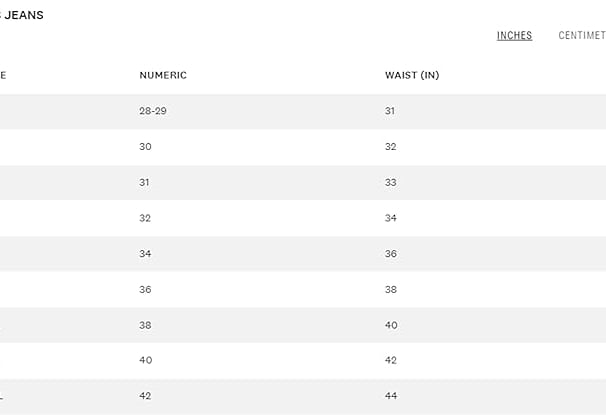Select numeric size 31 cell
Image resolution: width=606 pixels, height=415 pixels.
(144, 182)
